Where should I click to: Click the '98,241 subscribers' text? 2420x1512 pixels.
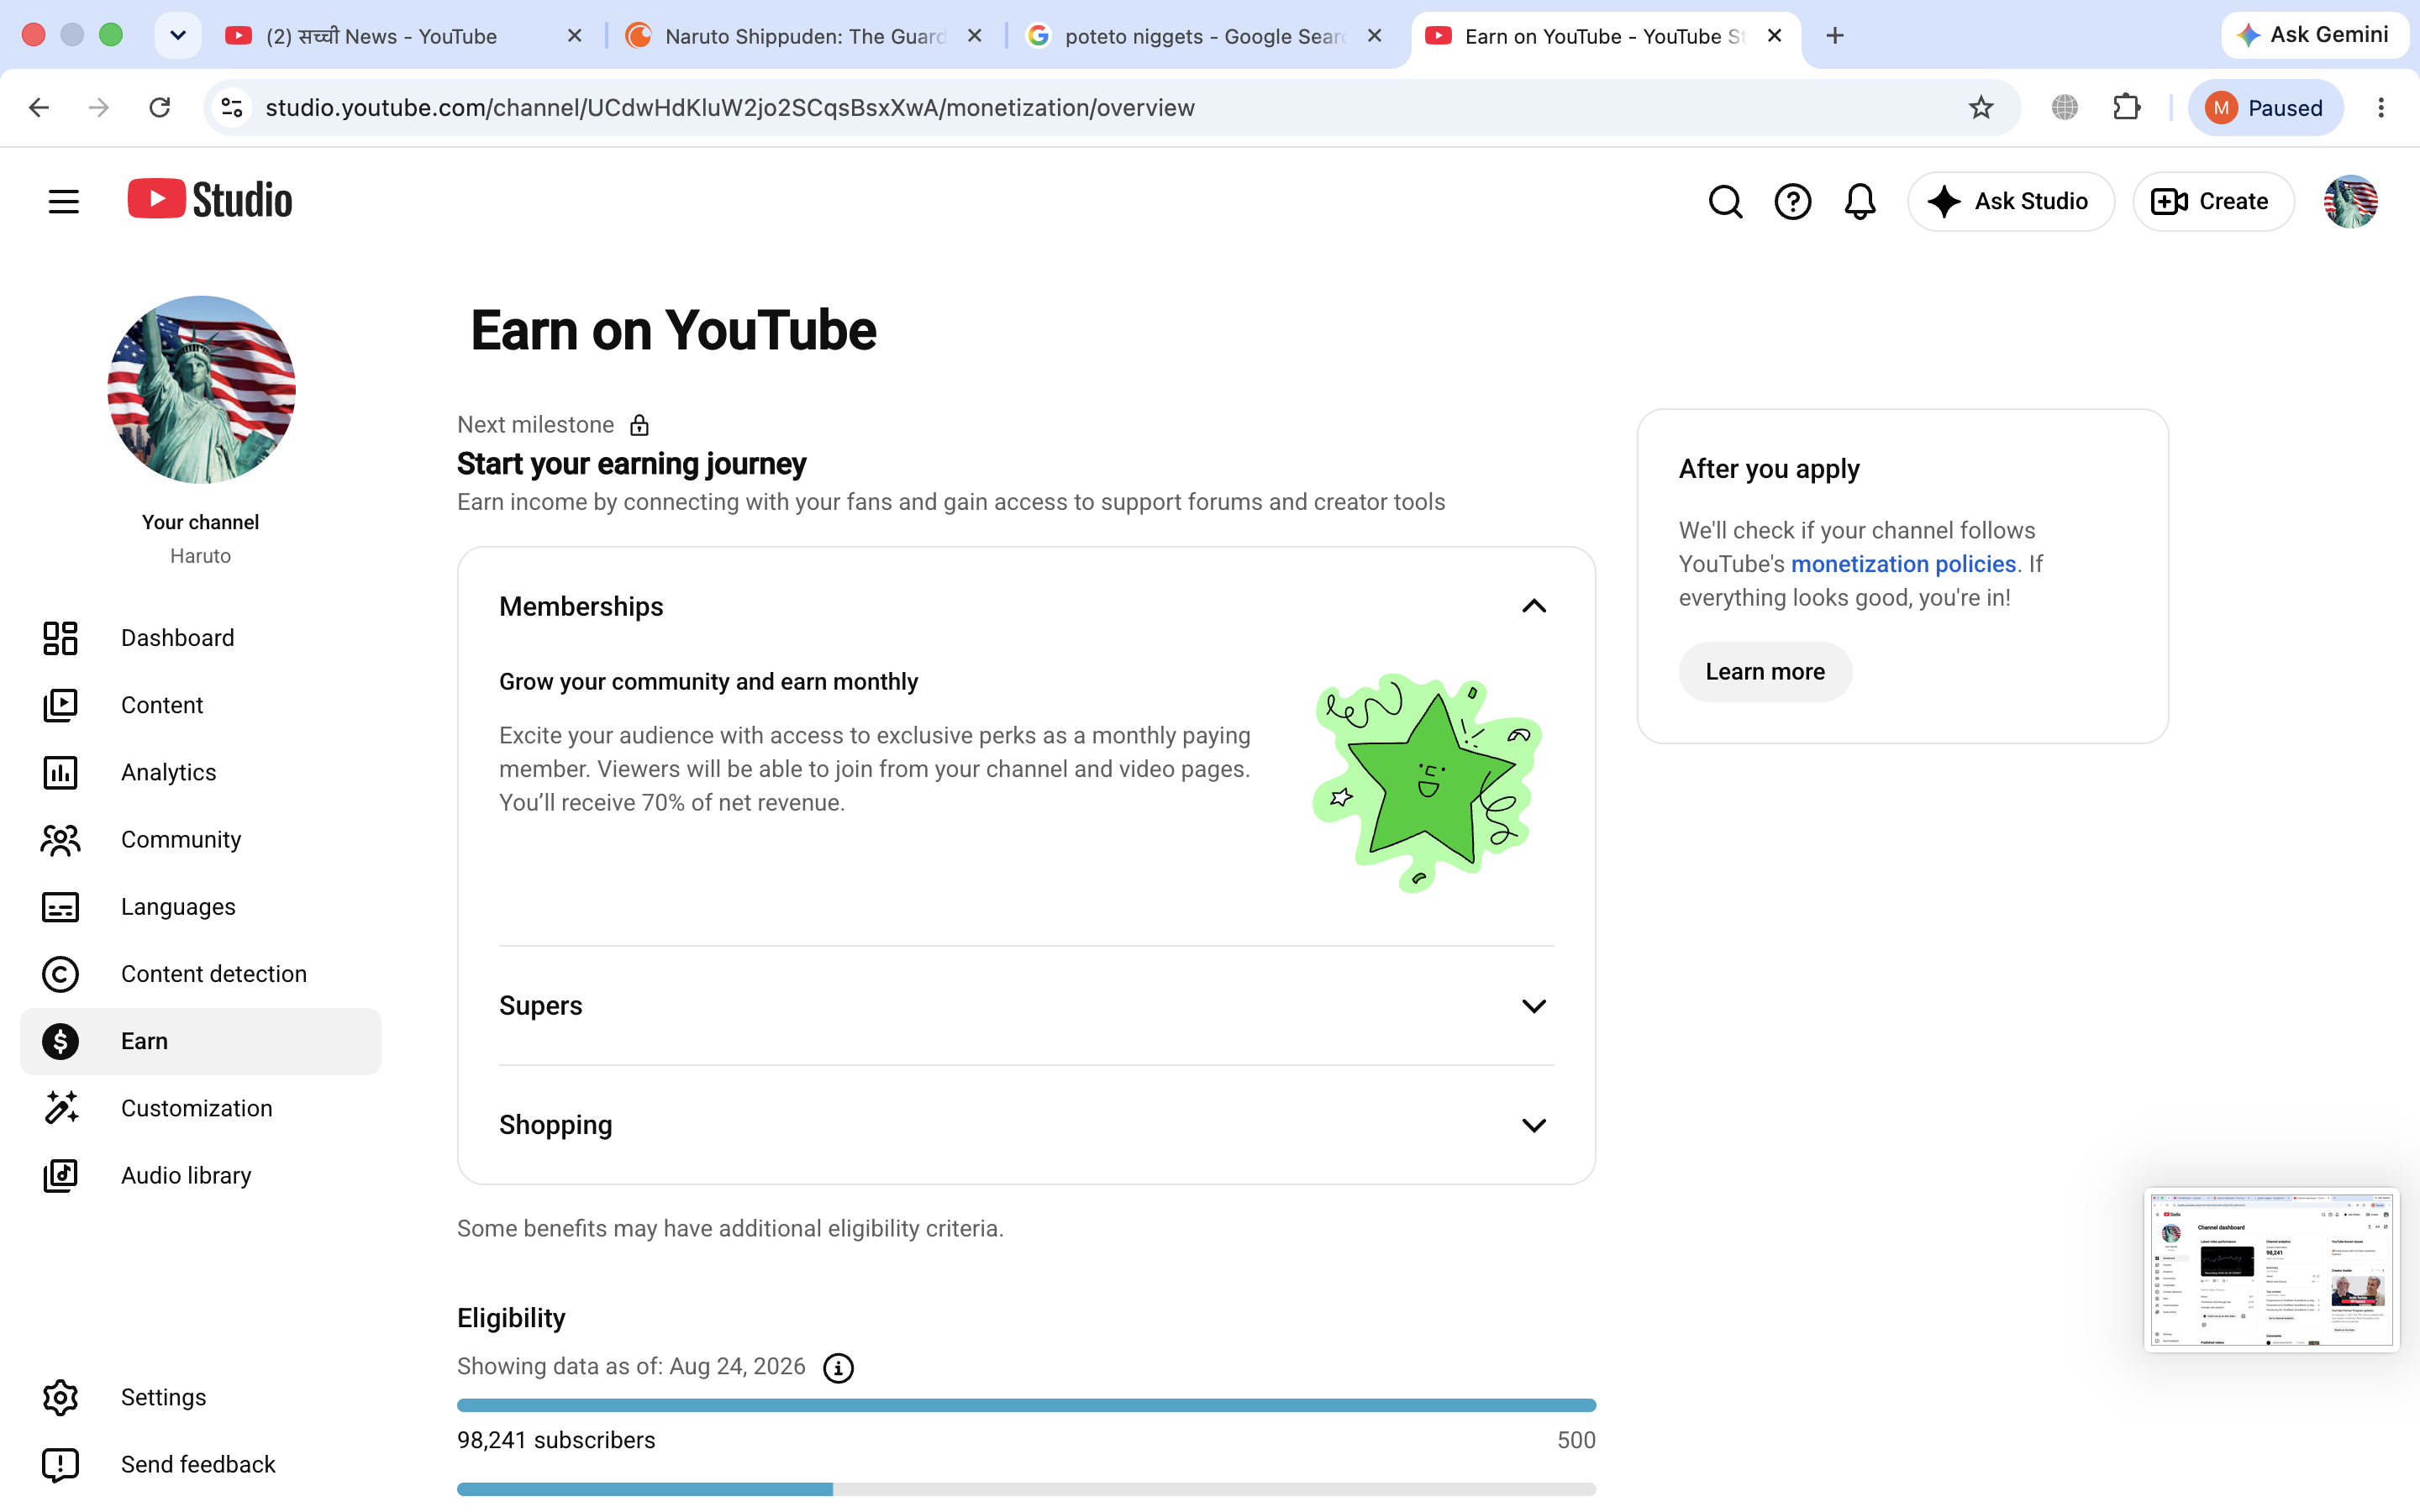pos(556,1440)
